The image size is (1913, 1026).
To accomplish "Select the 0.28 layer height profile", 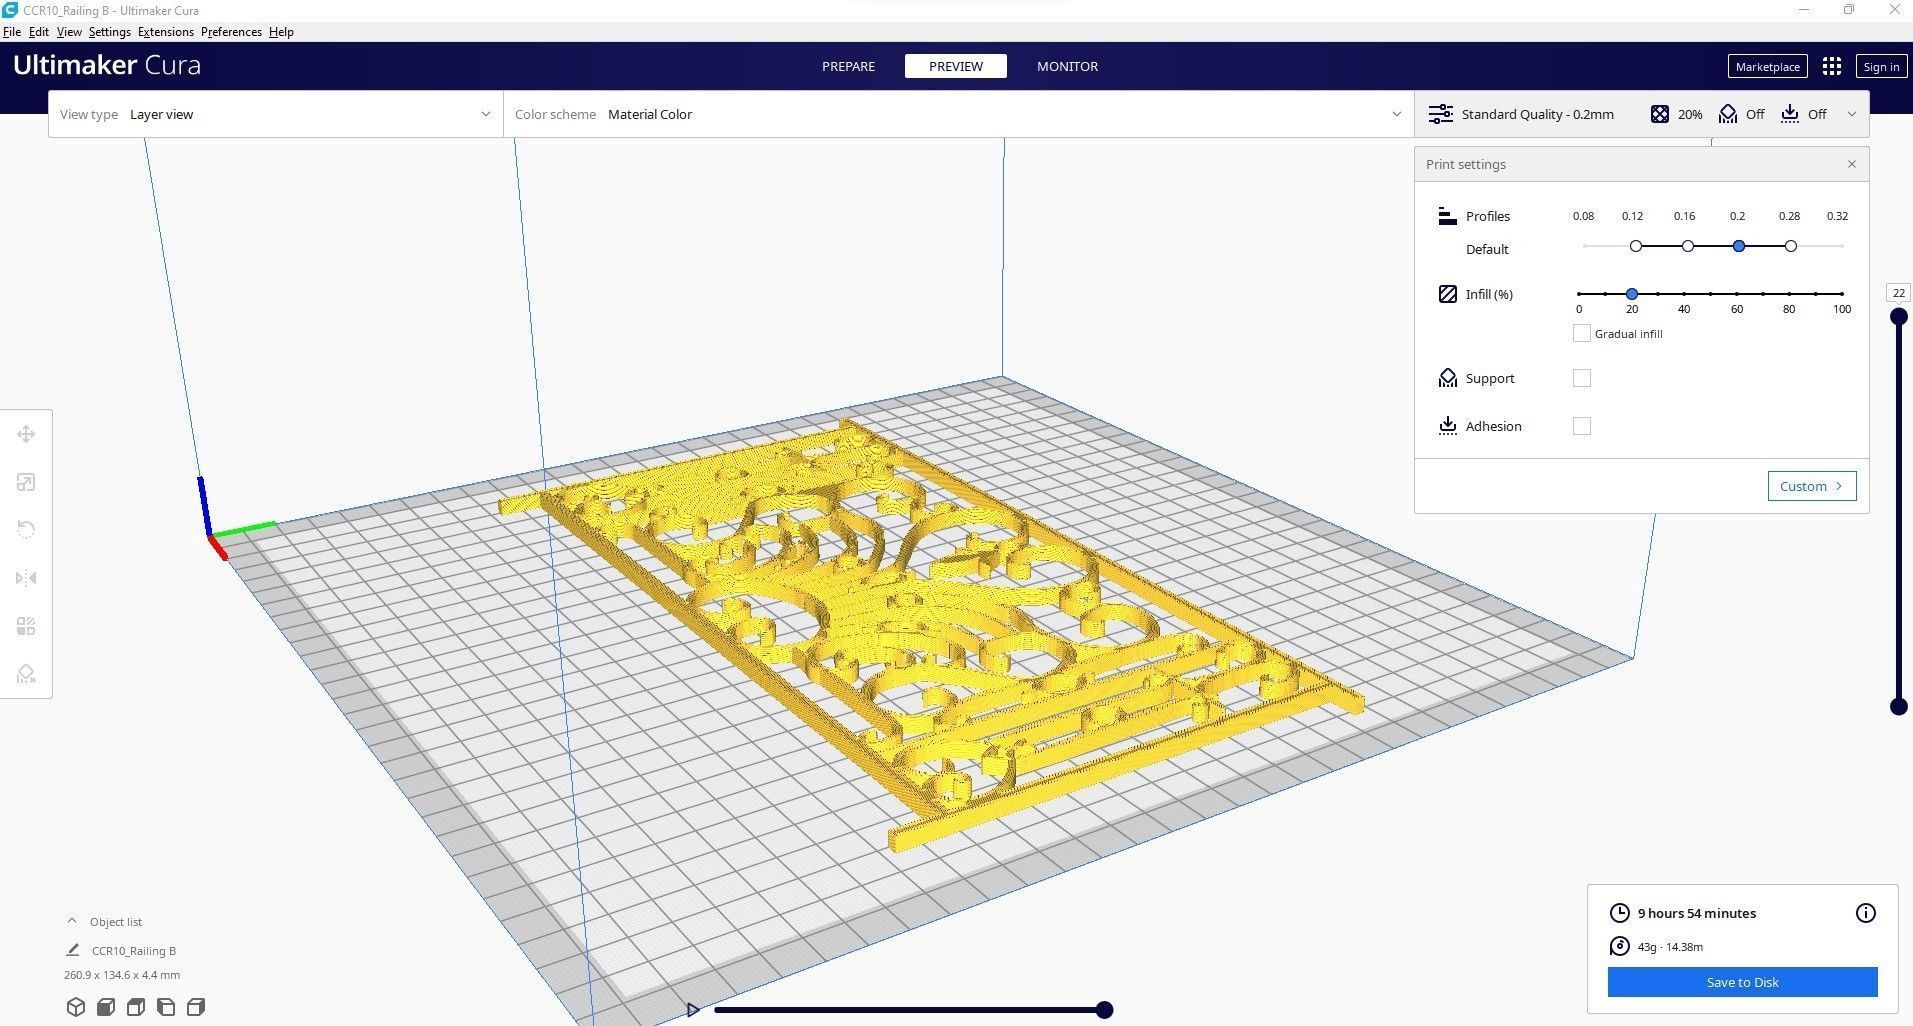I will coord(1791,246).
